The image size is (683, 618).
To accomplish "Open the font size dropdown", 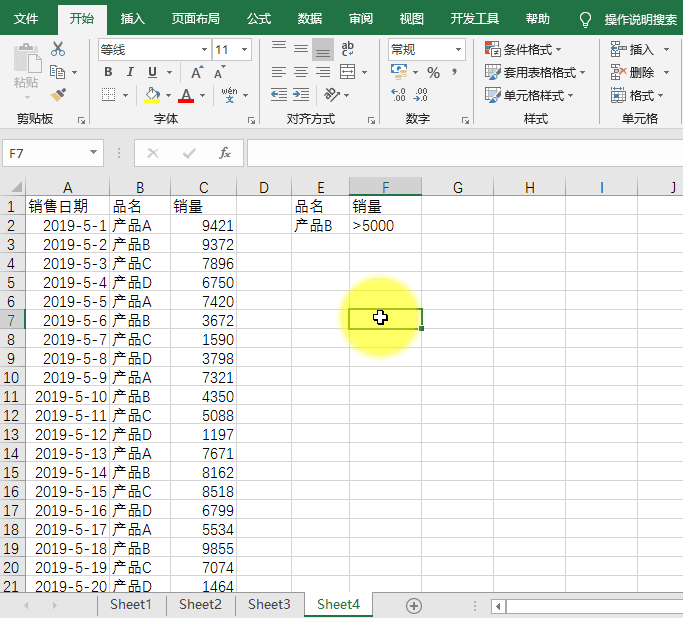I will (244, 50).
